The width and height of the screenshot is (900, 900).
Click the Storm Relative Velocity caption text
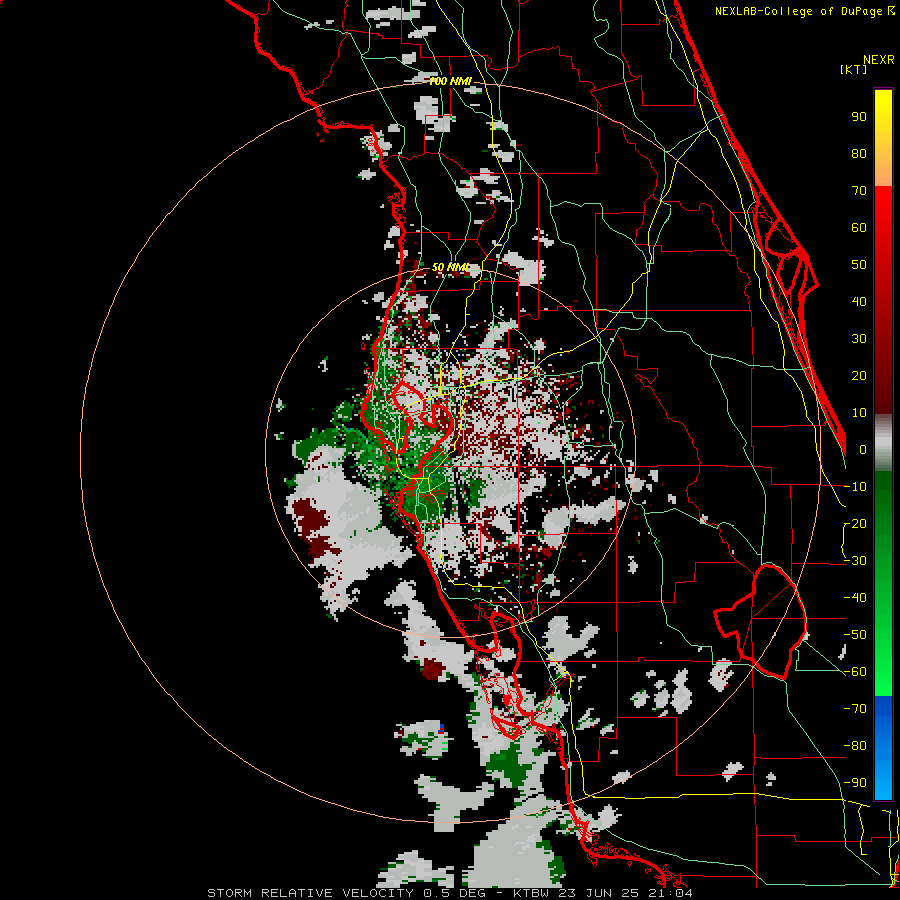click(x=449, y=893)
